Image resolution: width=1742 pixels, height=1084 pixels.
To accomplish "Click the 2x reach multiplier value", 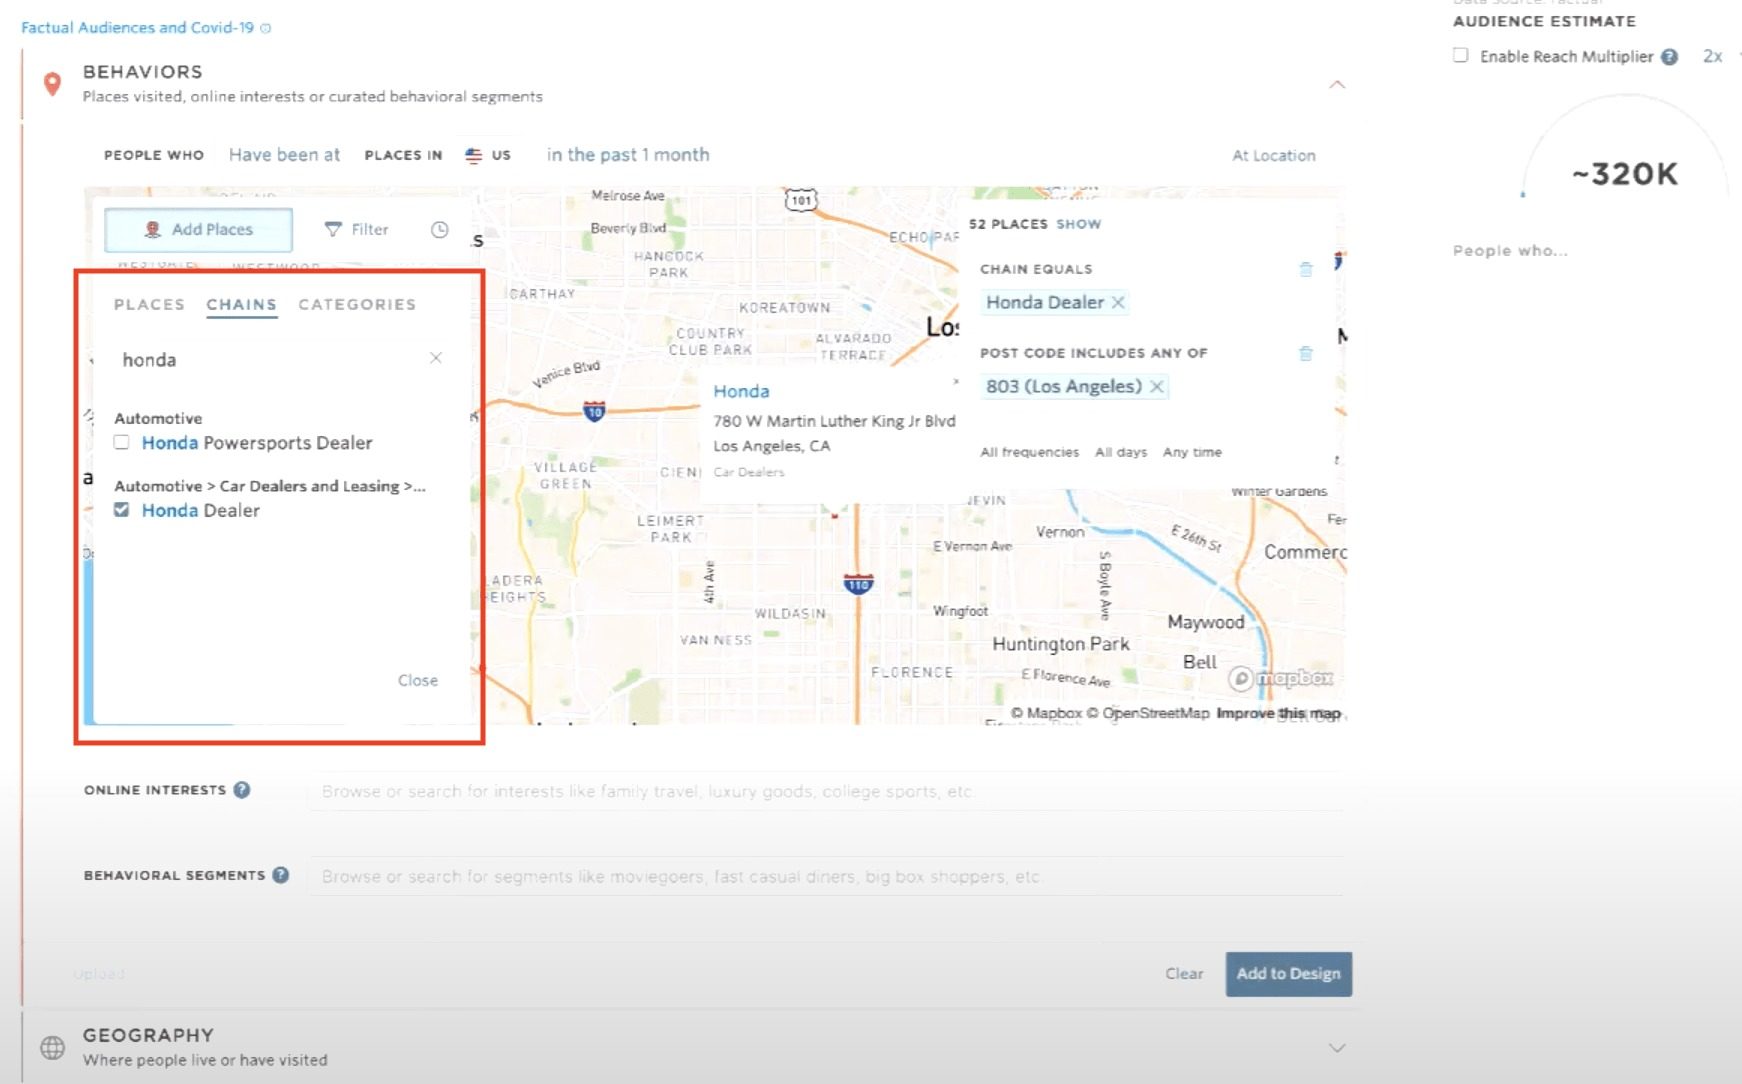I will coord(1712,57).
